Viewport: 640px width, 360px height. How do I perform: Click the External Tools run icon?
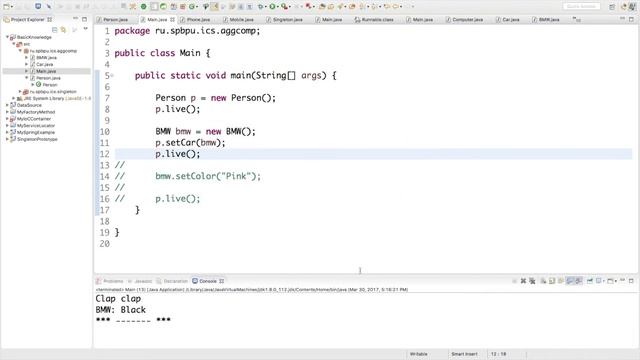tap(284, 7)
